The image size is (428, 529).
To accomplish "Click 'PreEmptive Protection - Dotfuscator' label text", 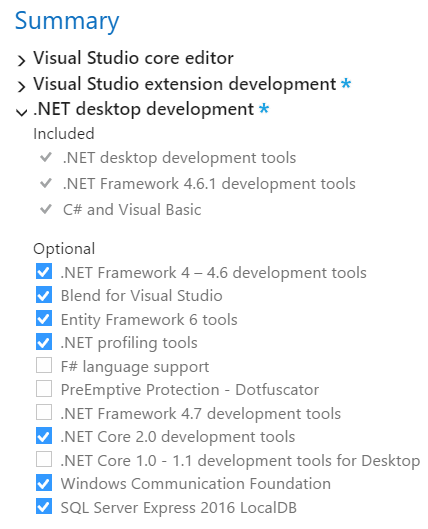I will click(x=190, y=390).
